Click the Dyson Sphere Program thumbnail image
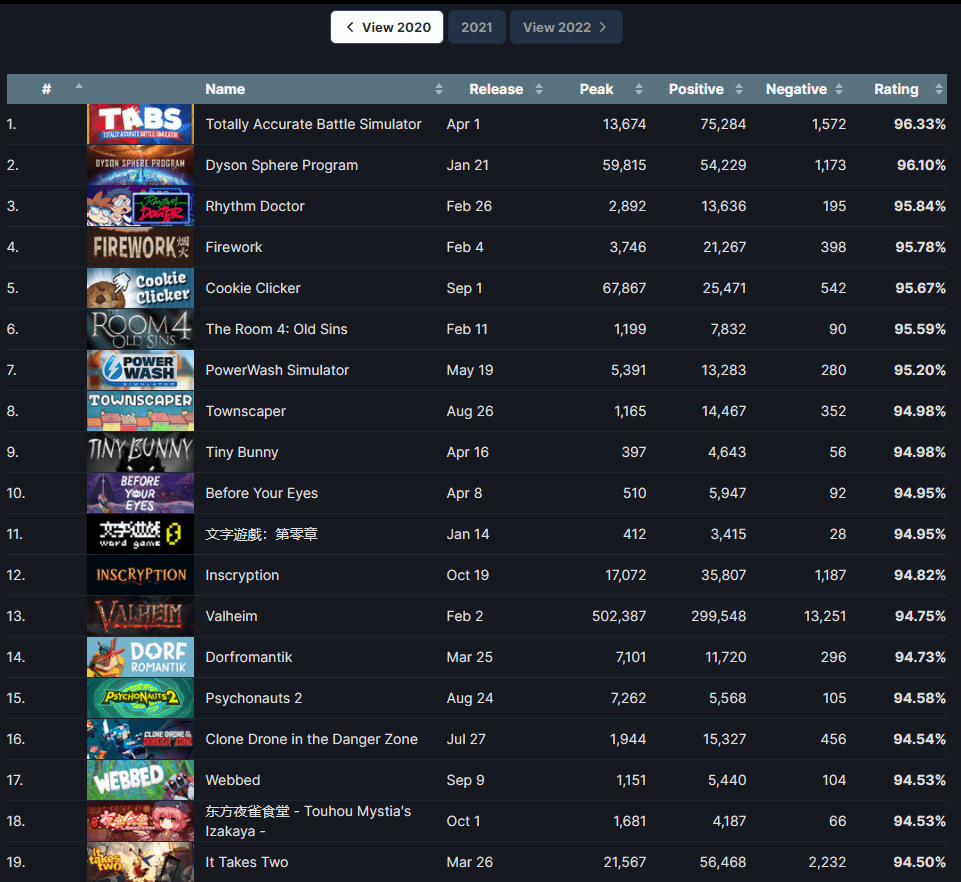The width and height of the screenshot is (961, 882). [140, 165]
